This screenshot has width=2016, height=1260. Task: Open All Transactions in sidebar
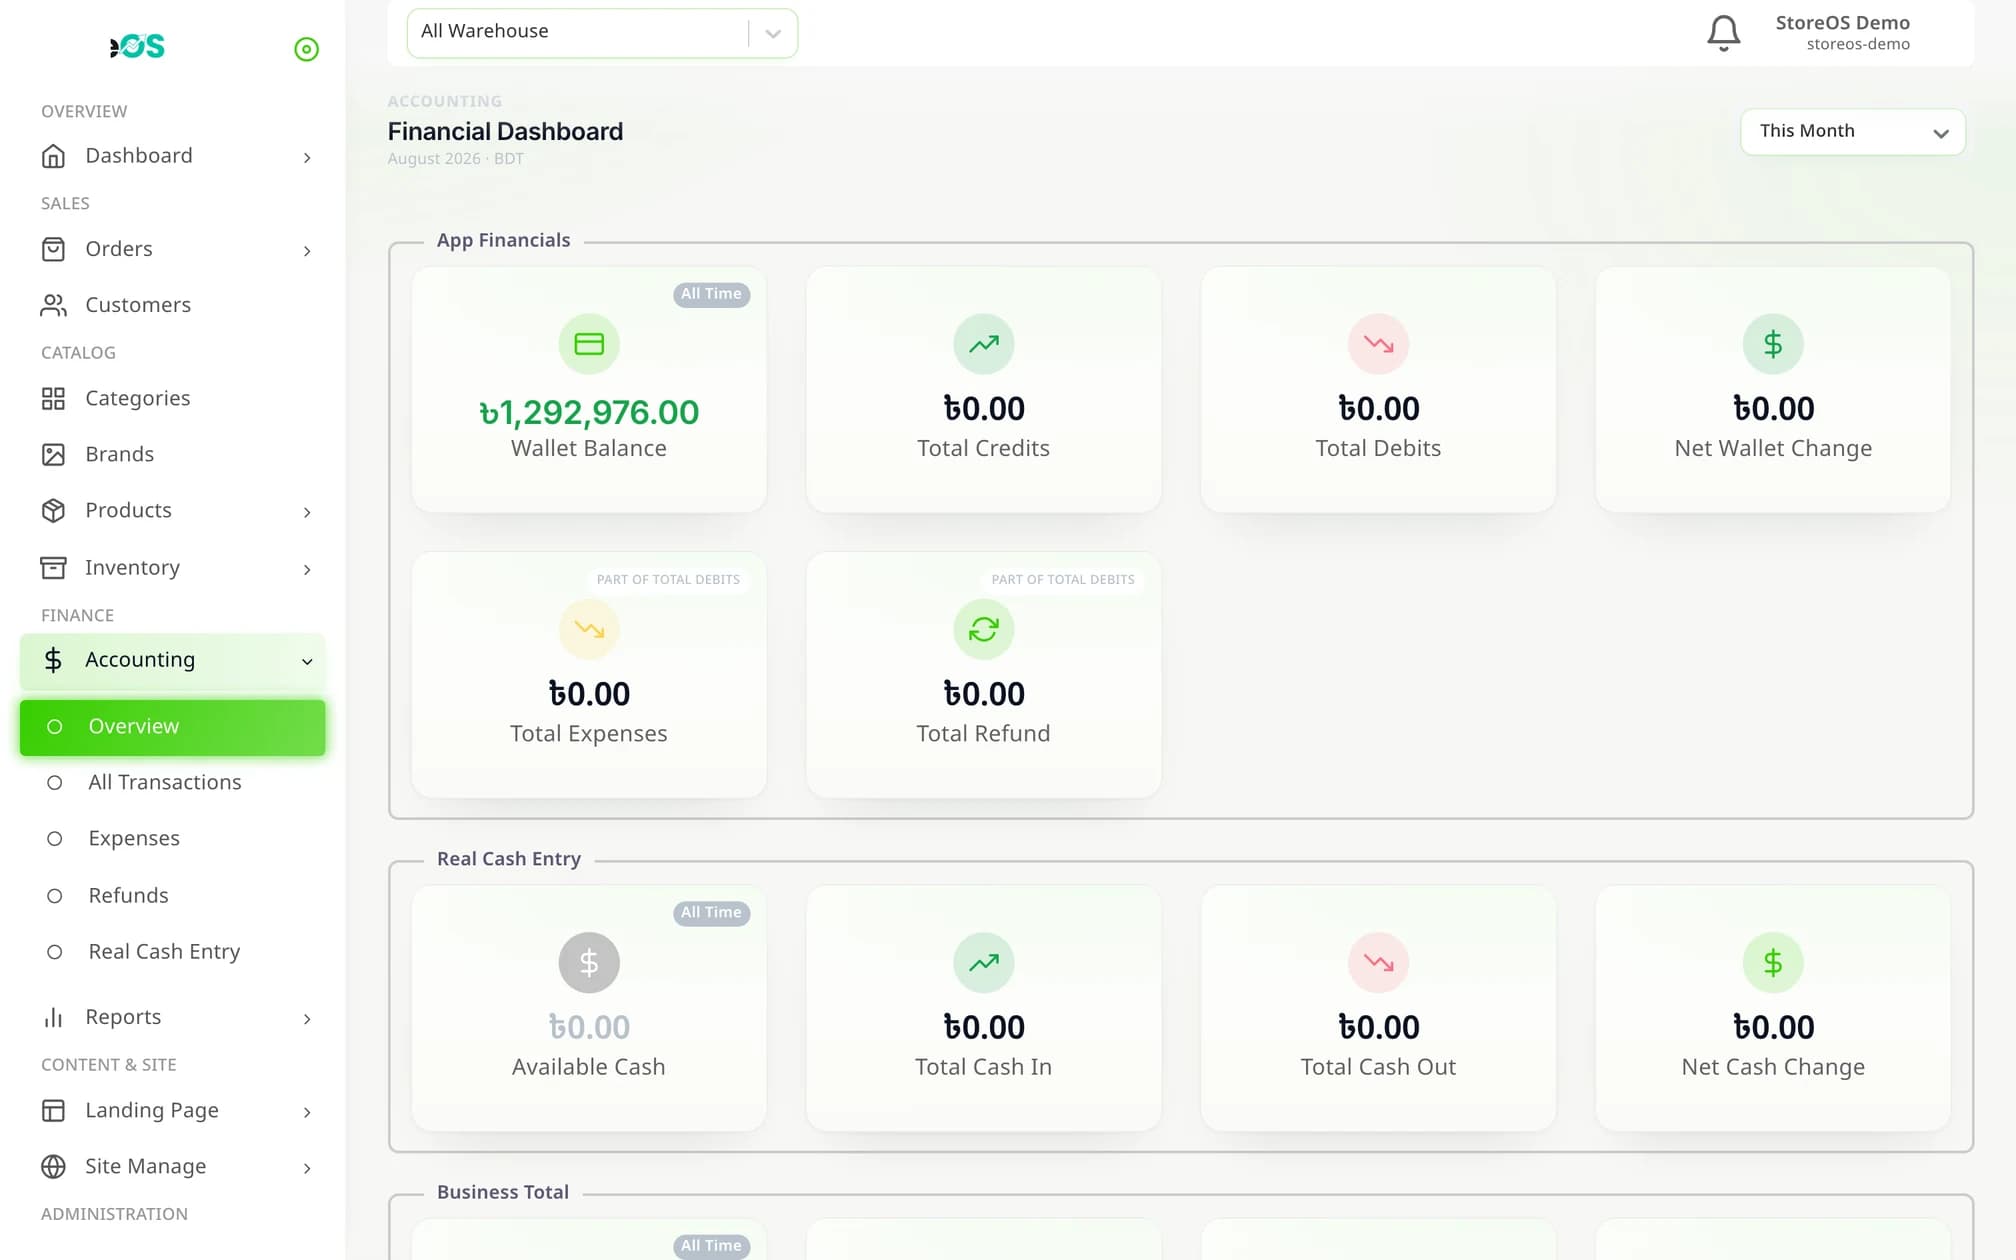click(172, 783)
